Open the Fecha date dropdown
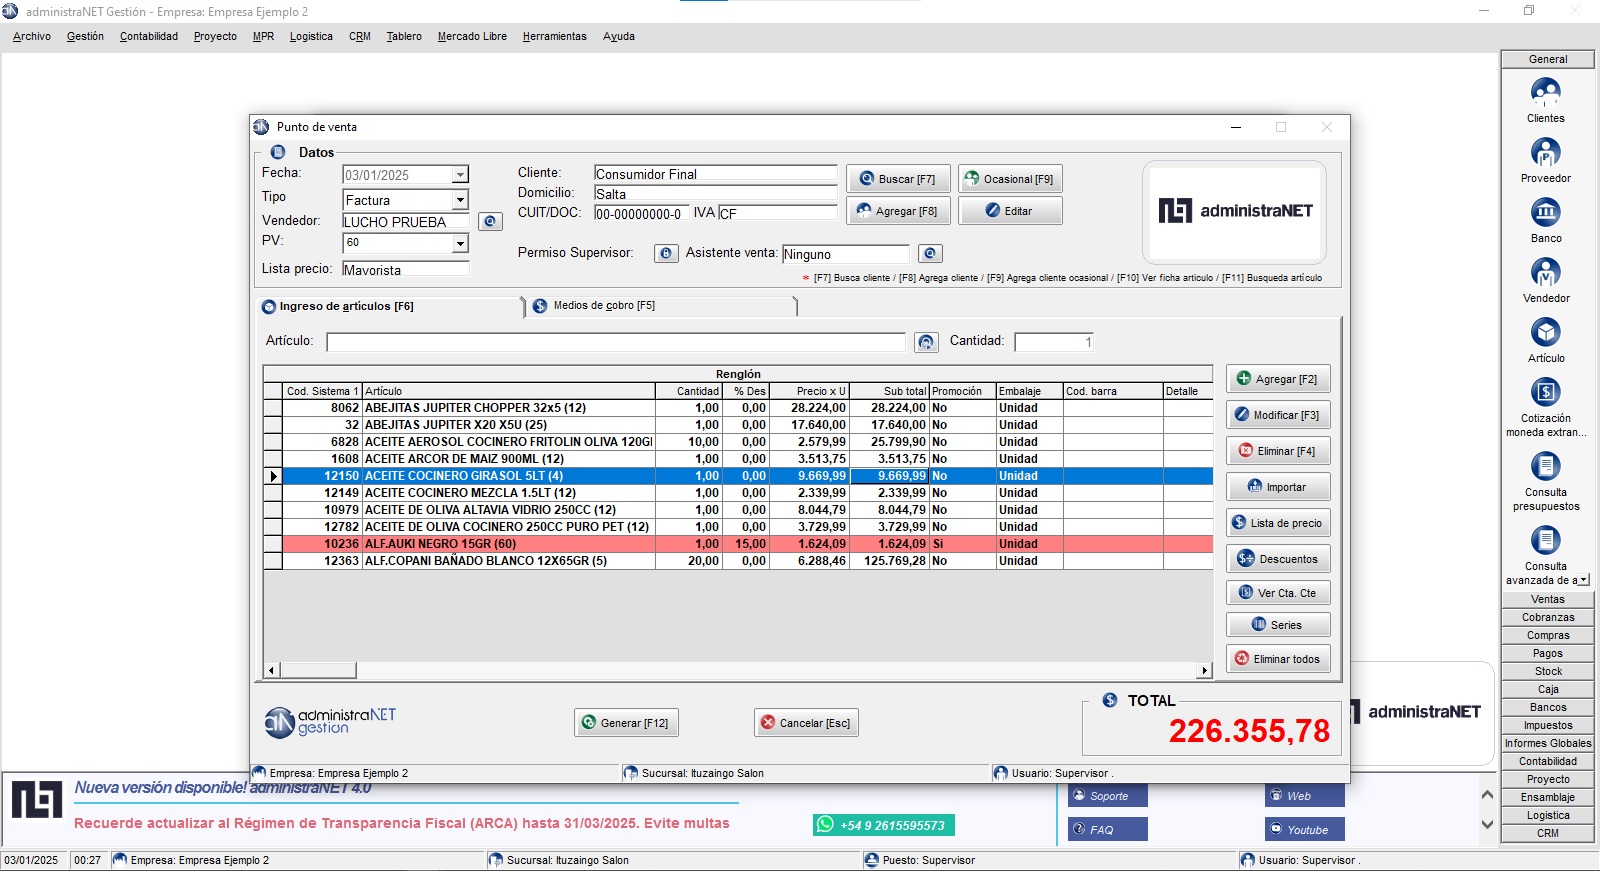Screen dimensions: 1600x871 [460, 175]
